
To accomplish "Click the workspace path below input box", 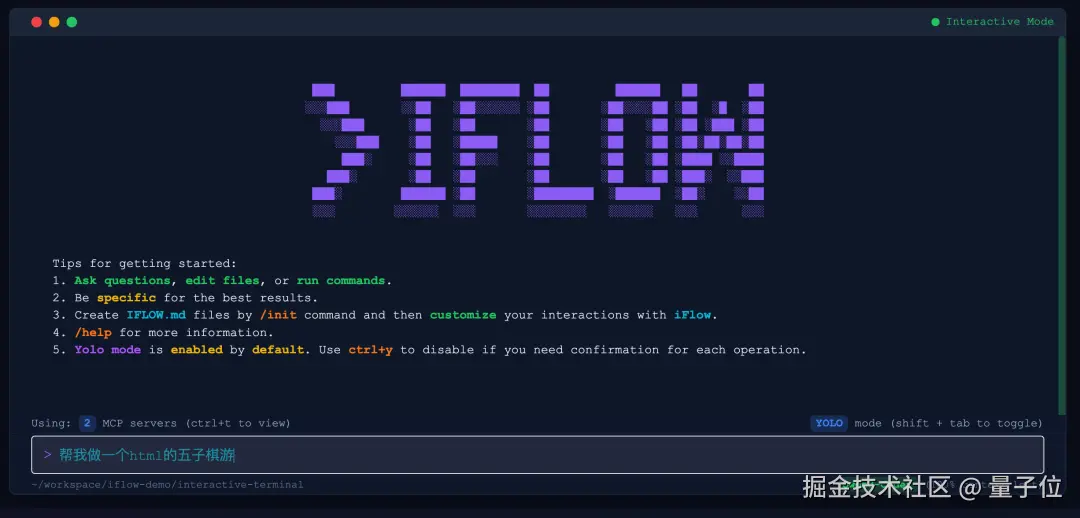I will [x=167, y=484].
